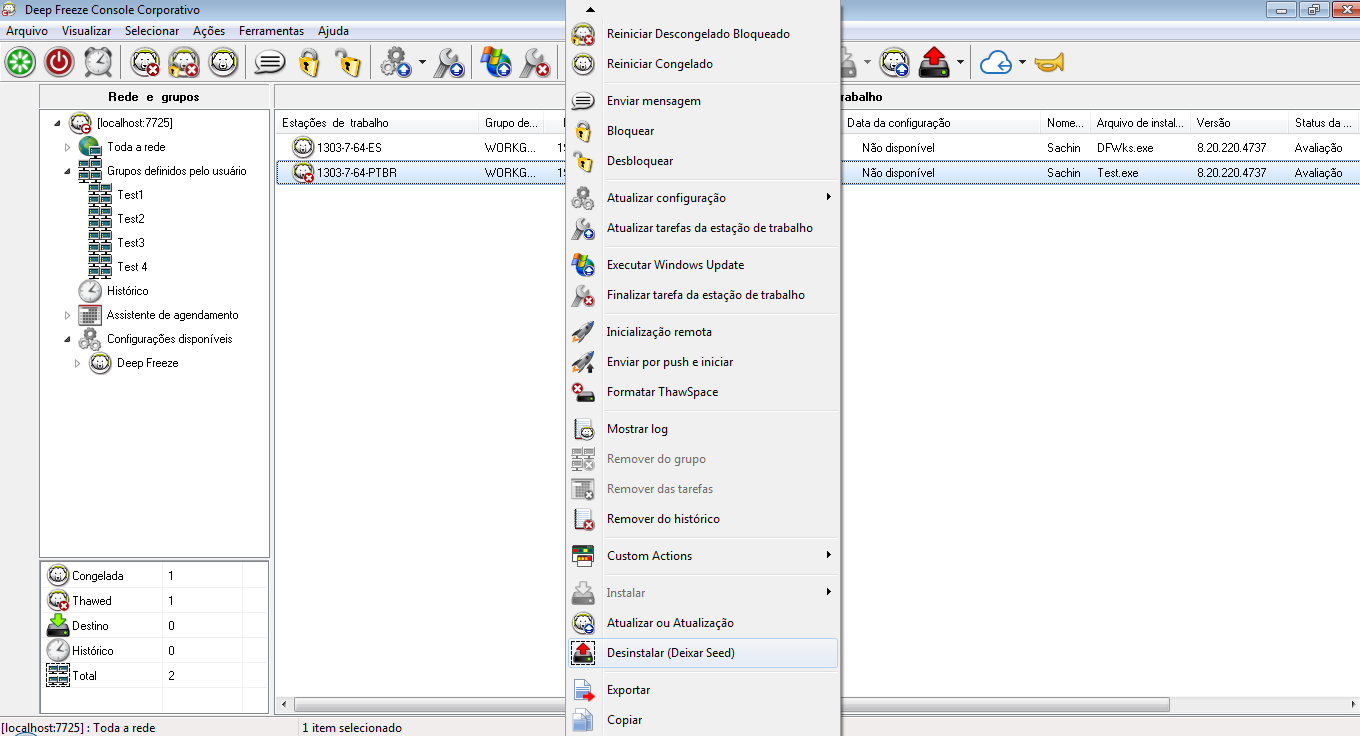This screenshot has width=1360, height=736.
Task: Click the Windows Update flag toolbar icon
Action: [496, 62]
